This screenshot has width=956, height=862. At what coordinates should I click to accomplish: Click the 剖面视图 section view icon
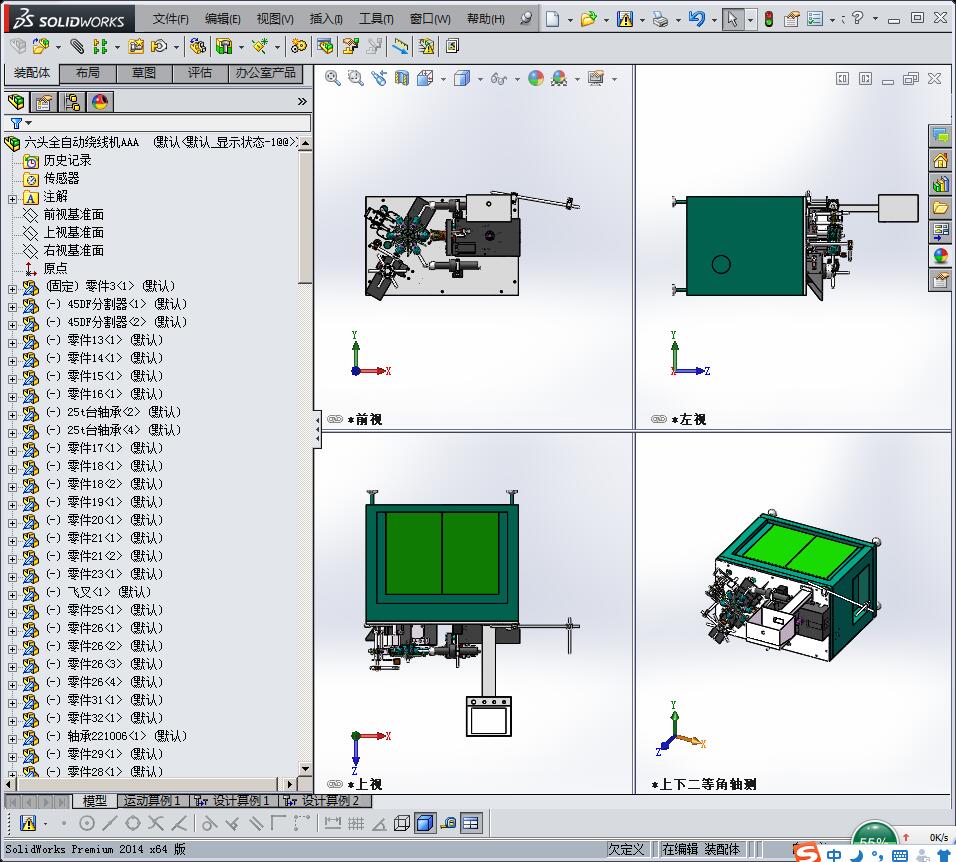[x=402, y=78]
